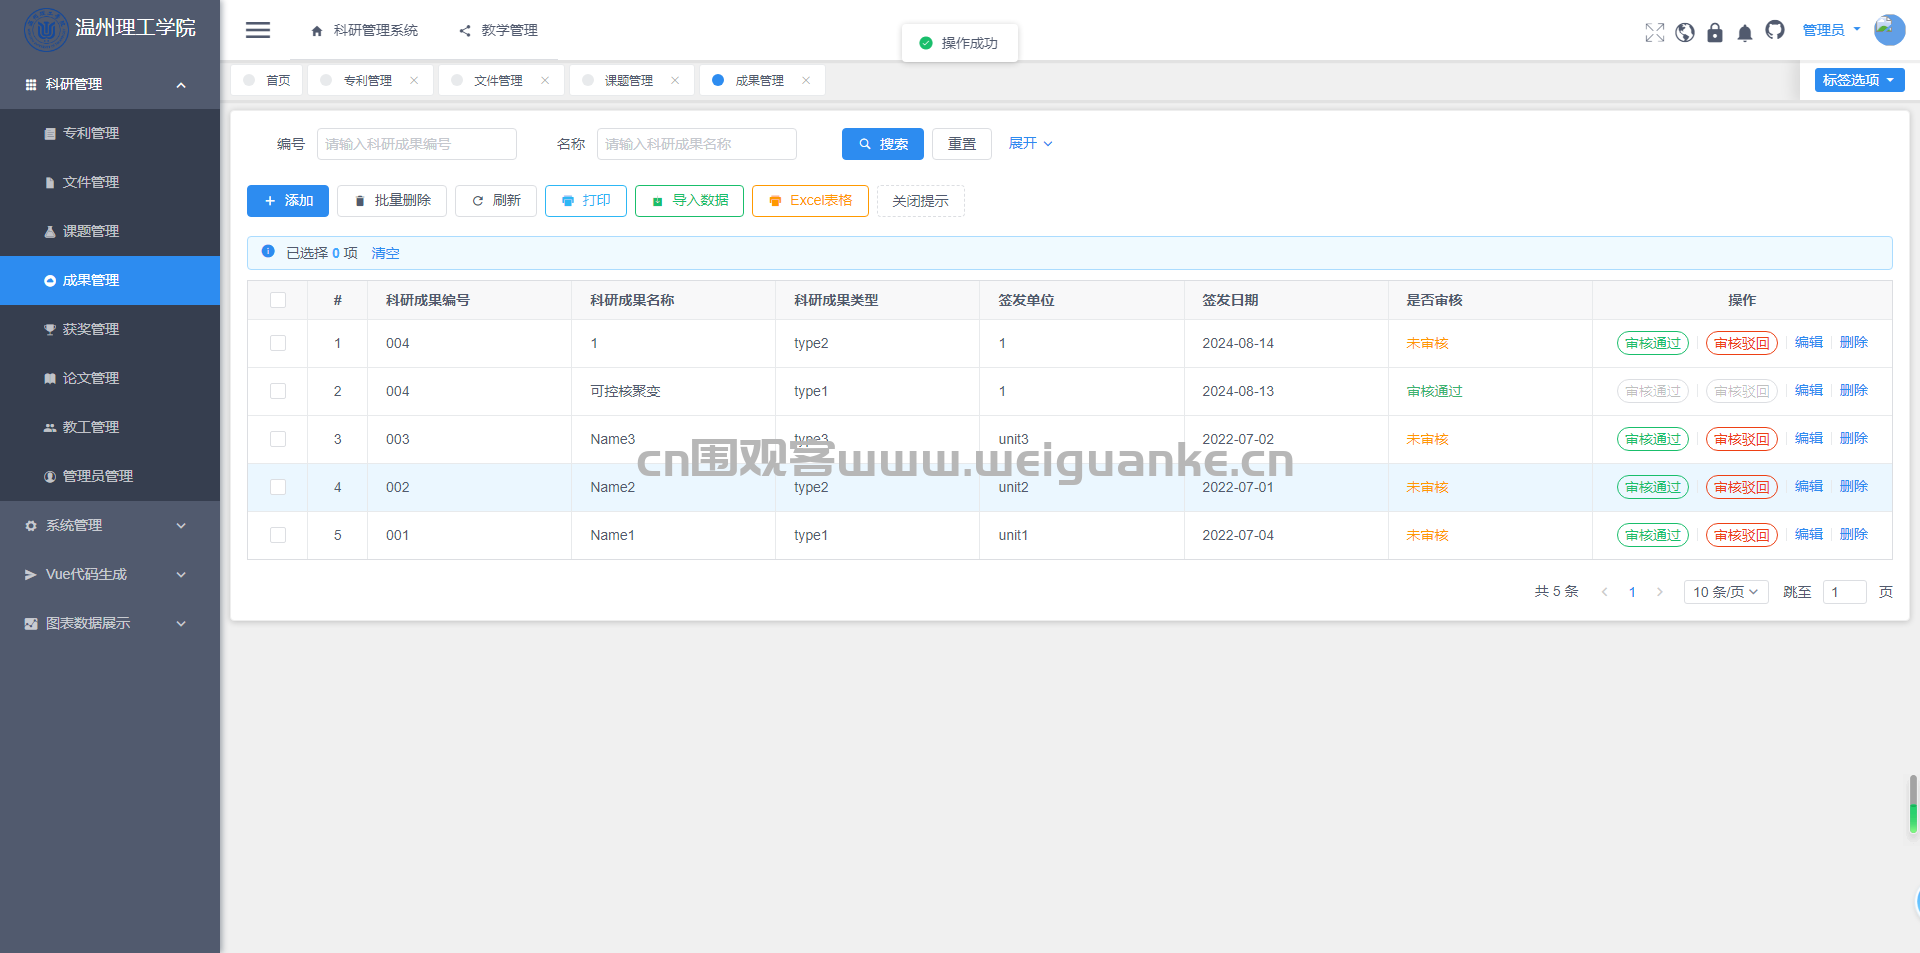
Task: Check the checkbox for row 004 dated 2024-08-14
Action: pyautogui.click(x=278, y=343)
